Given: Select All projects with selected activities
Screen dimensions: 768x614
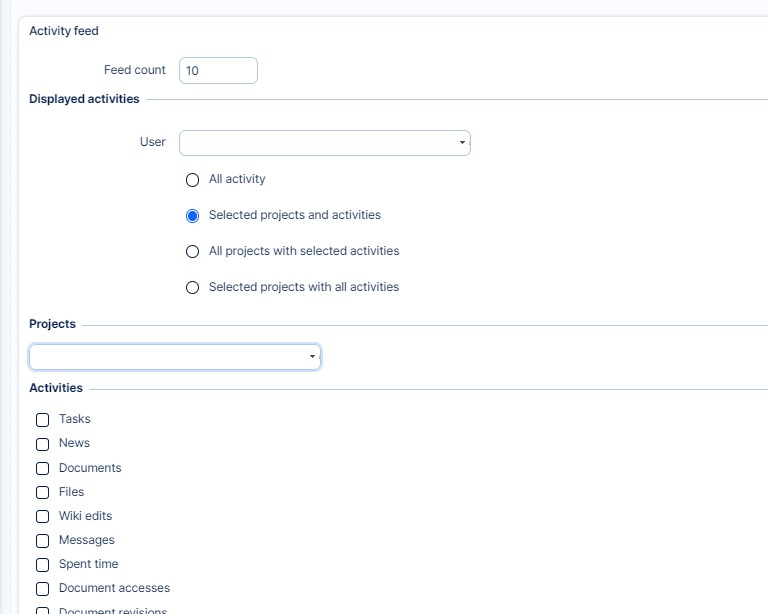Looking at the screenshot, I should click(x=193, y=252).
